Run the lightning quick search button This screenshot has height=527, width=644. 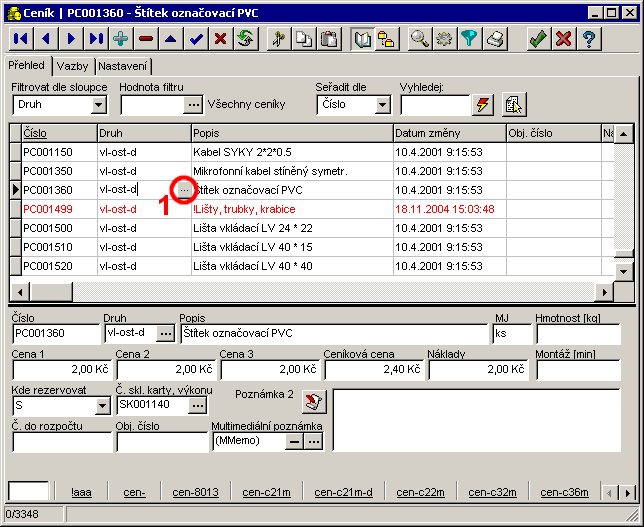483,105
